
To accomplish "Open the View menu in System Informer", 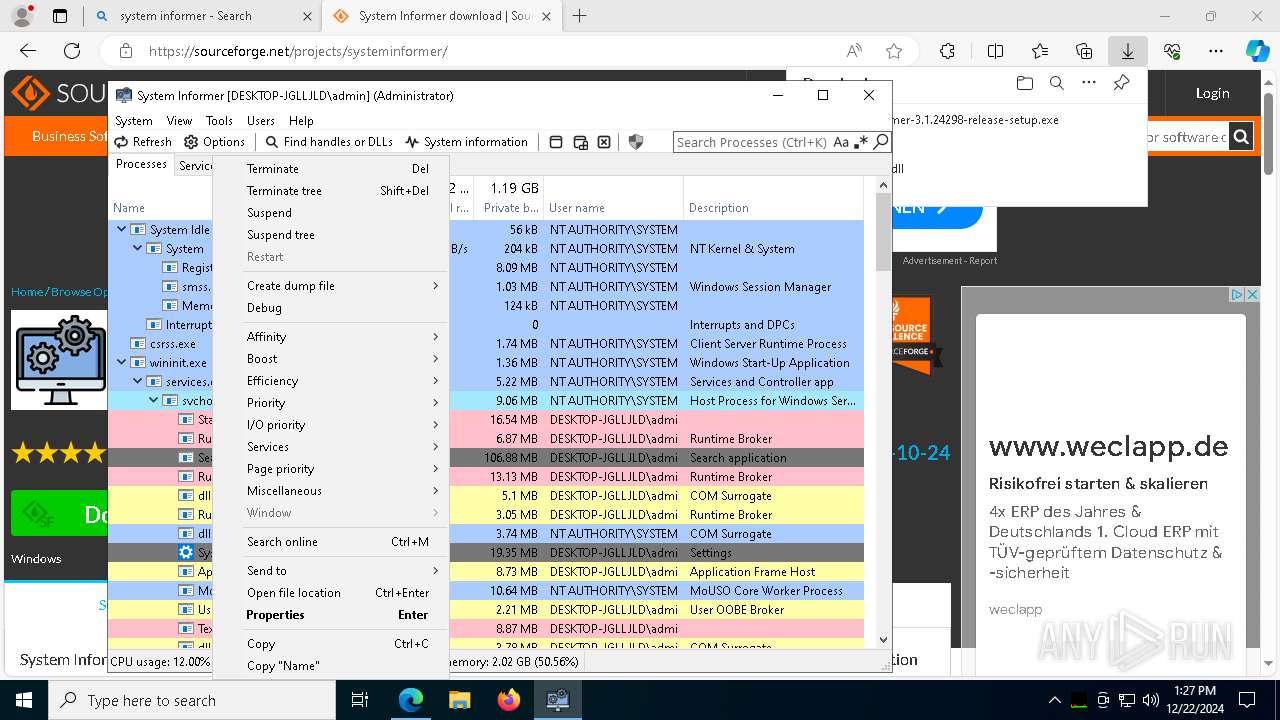I will (179, 120).
